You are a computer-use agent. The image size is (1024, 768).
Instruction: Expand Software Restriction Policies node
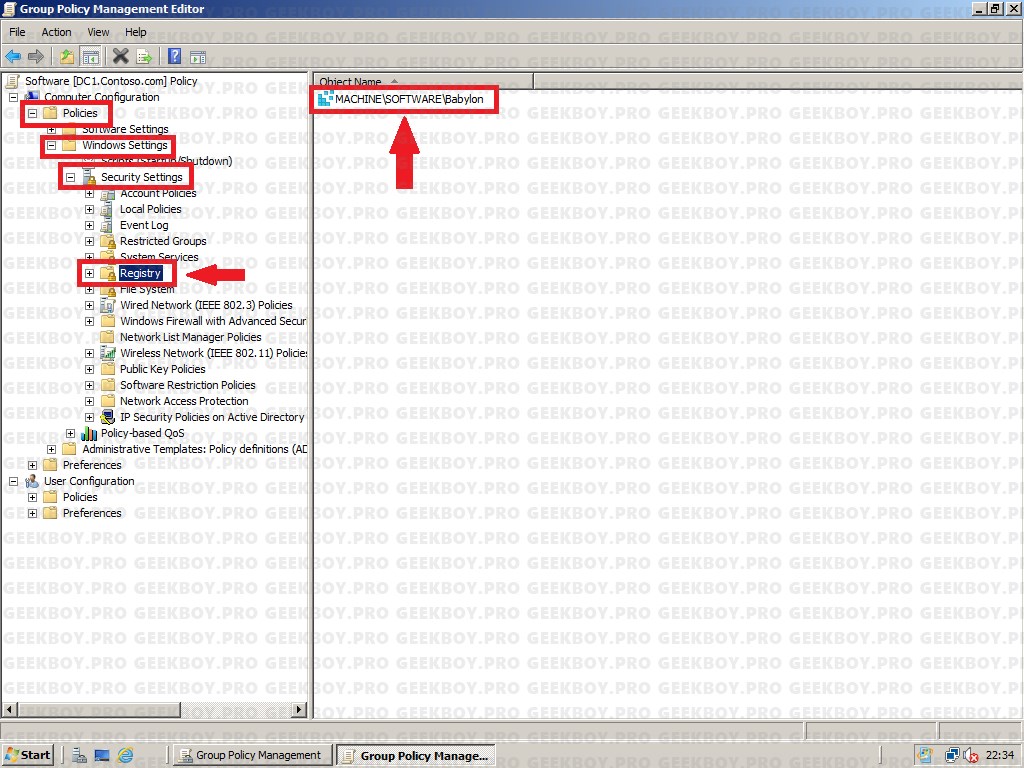click(x=89, y=385)
